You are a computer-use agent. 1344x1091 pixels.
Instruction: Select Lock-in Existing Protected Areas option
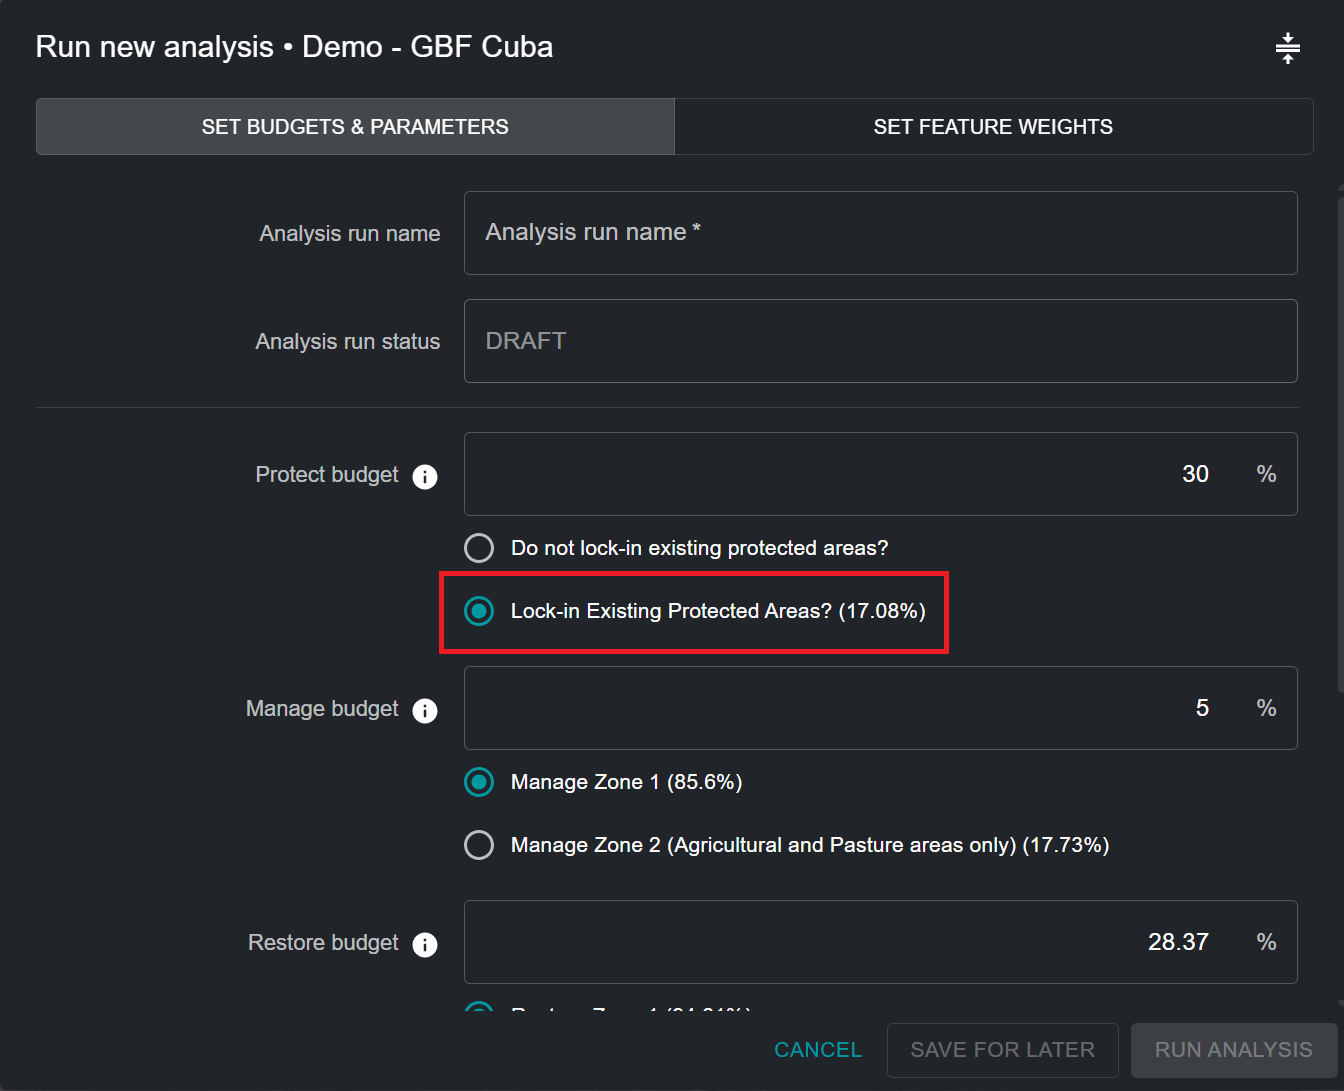coord(479,611)
